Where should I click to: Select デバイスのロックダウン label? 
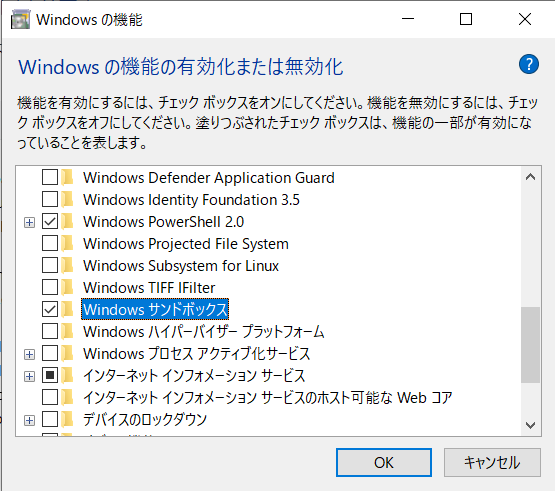pos(145,420)
